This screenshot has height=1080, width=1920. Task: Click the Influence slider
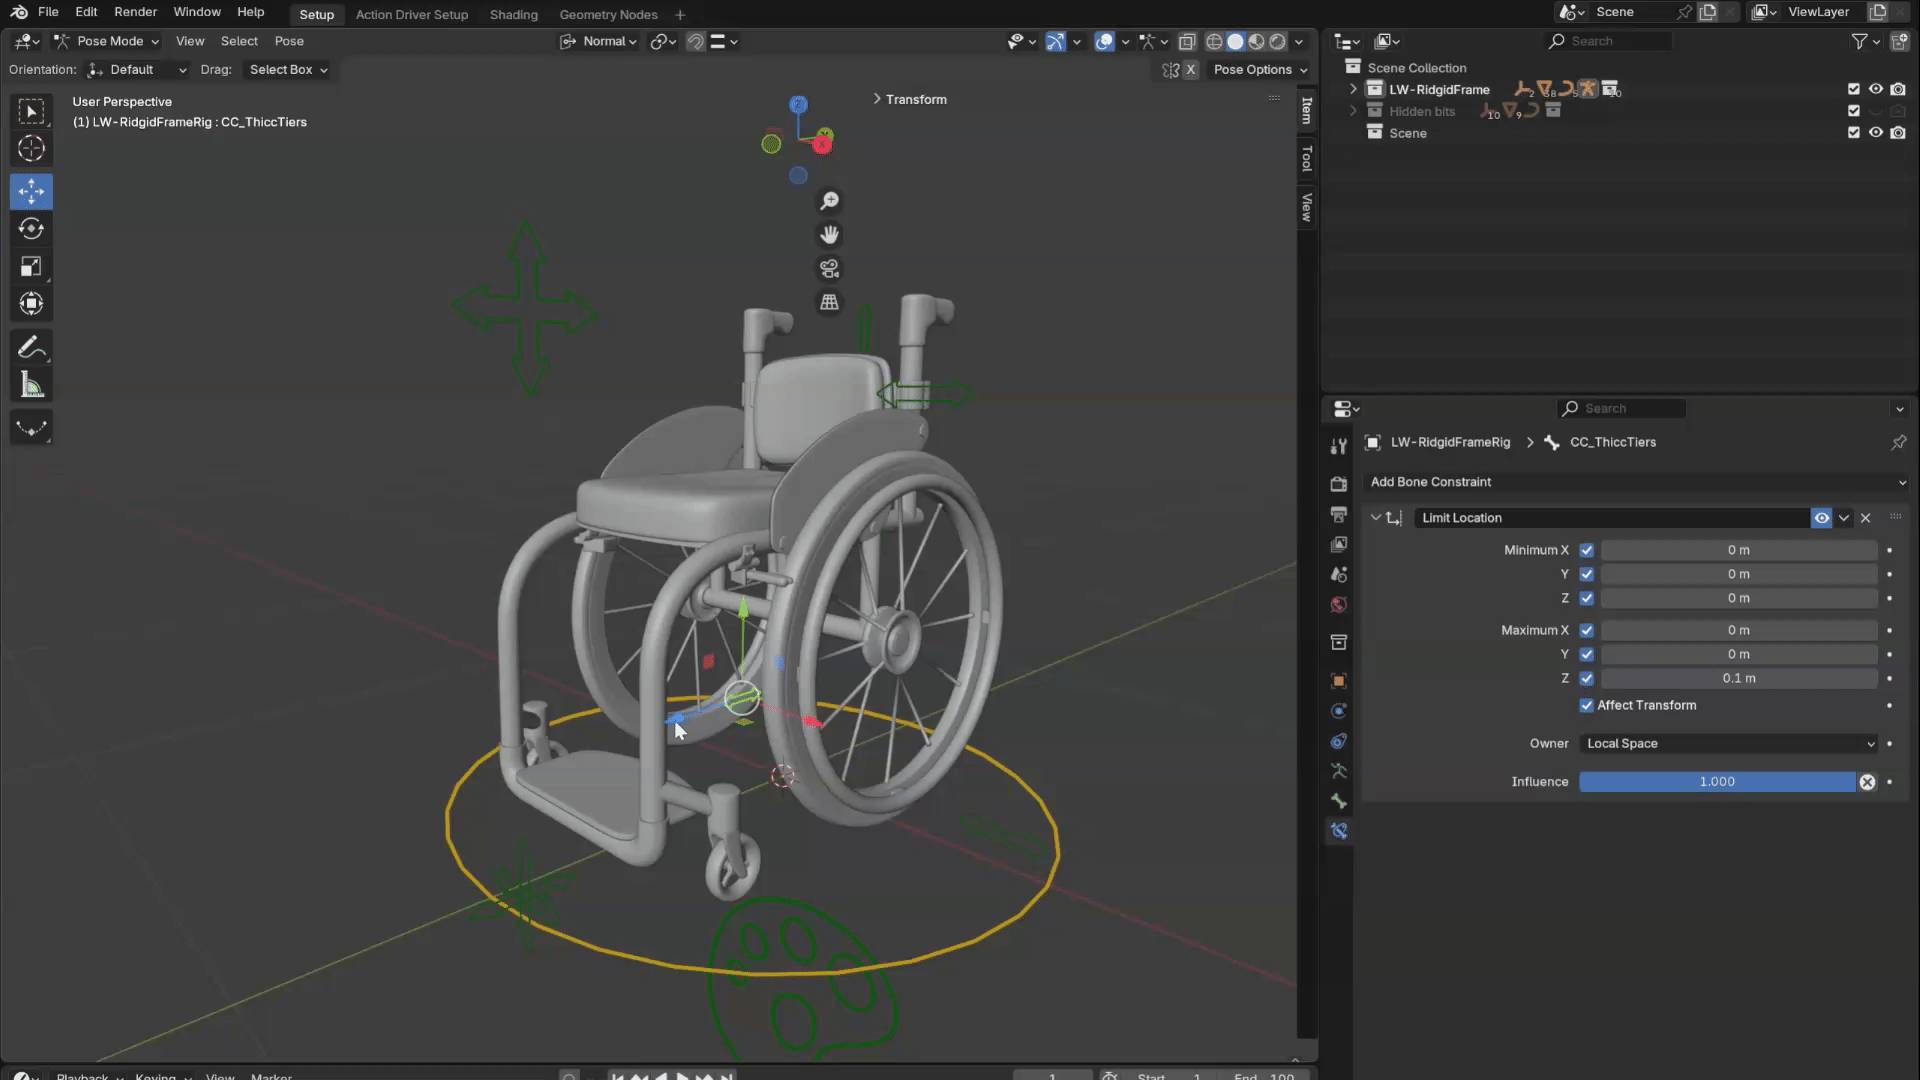coord(1716,782)
